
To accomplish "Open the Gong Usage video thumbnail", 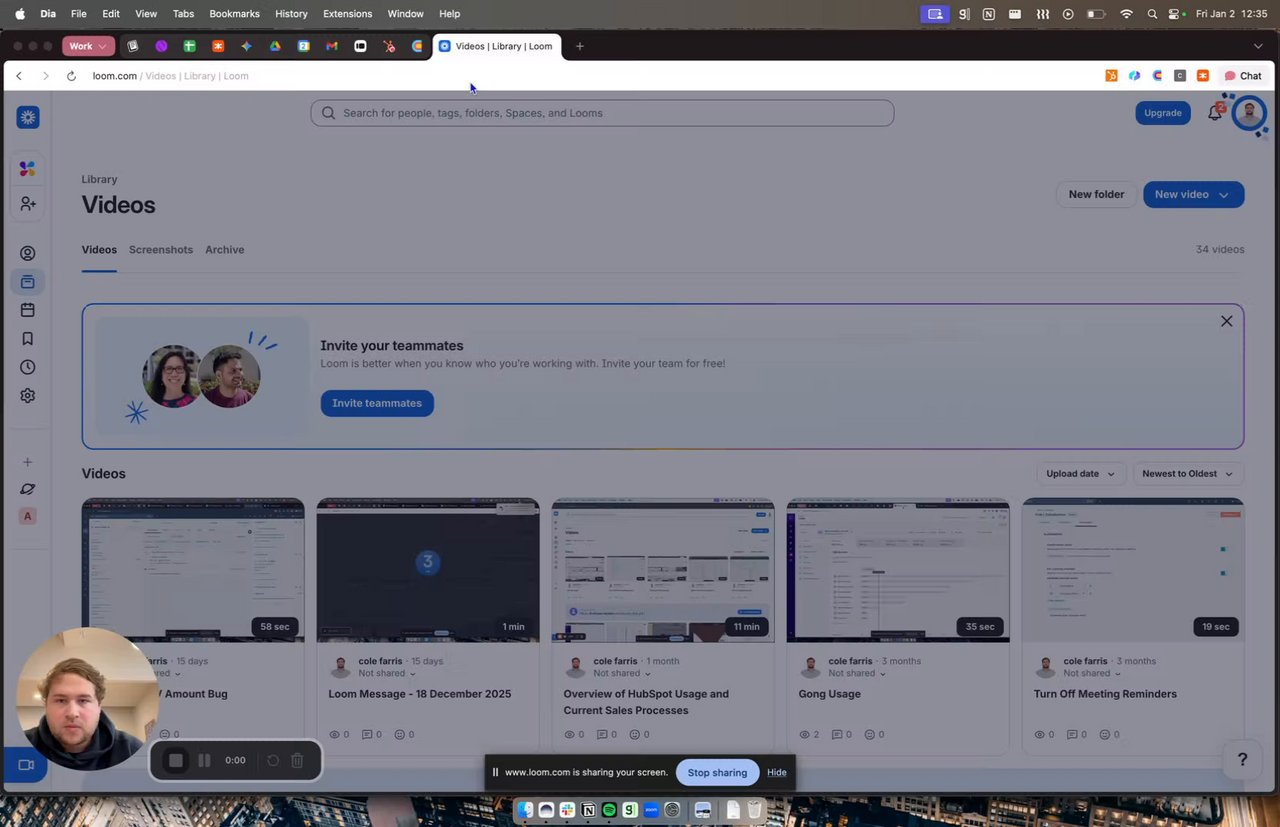I will click(x=898, y=570).
